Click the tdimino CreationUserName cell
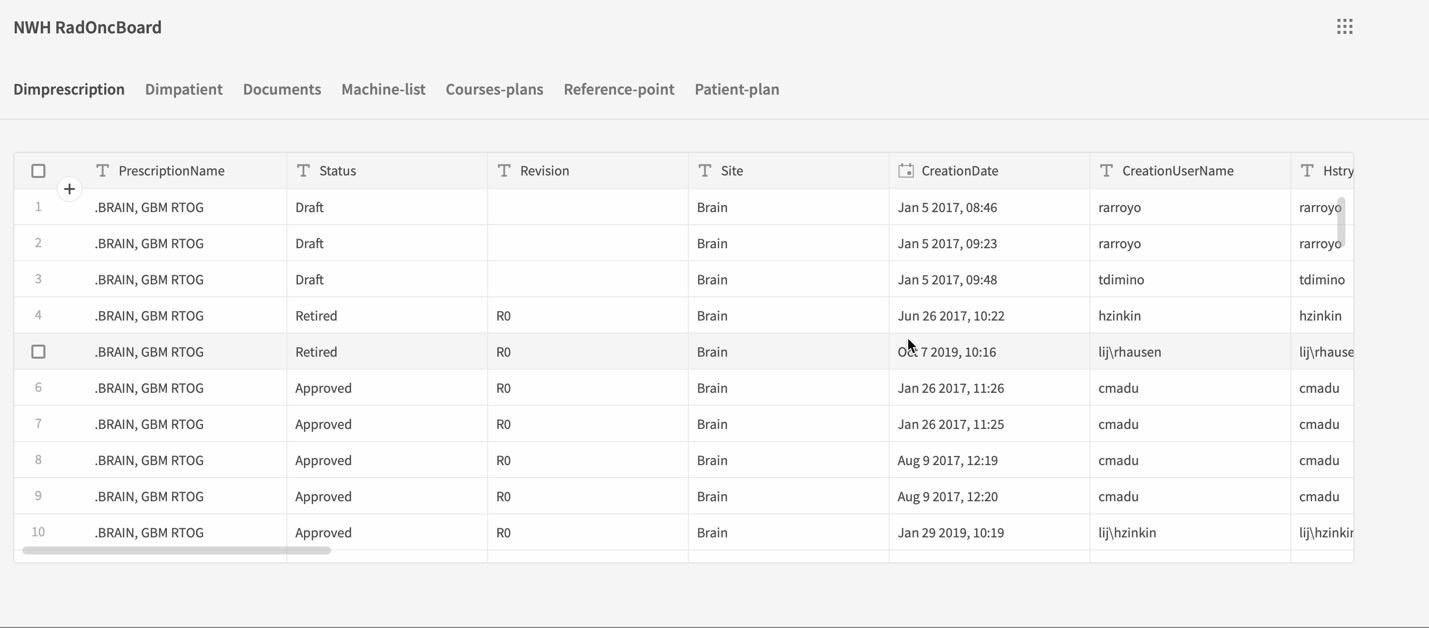The width and height of the screenshot is (1429, 628). [x=1121, y=280]
